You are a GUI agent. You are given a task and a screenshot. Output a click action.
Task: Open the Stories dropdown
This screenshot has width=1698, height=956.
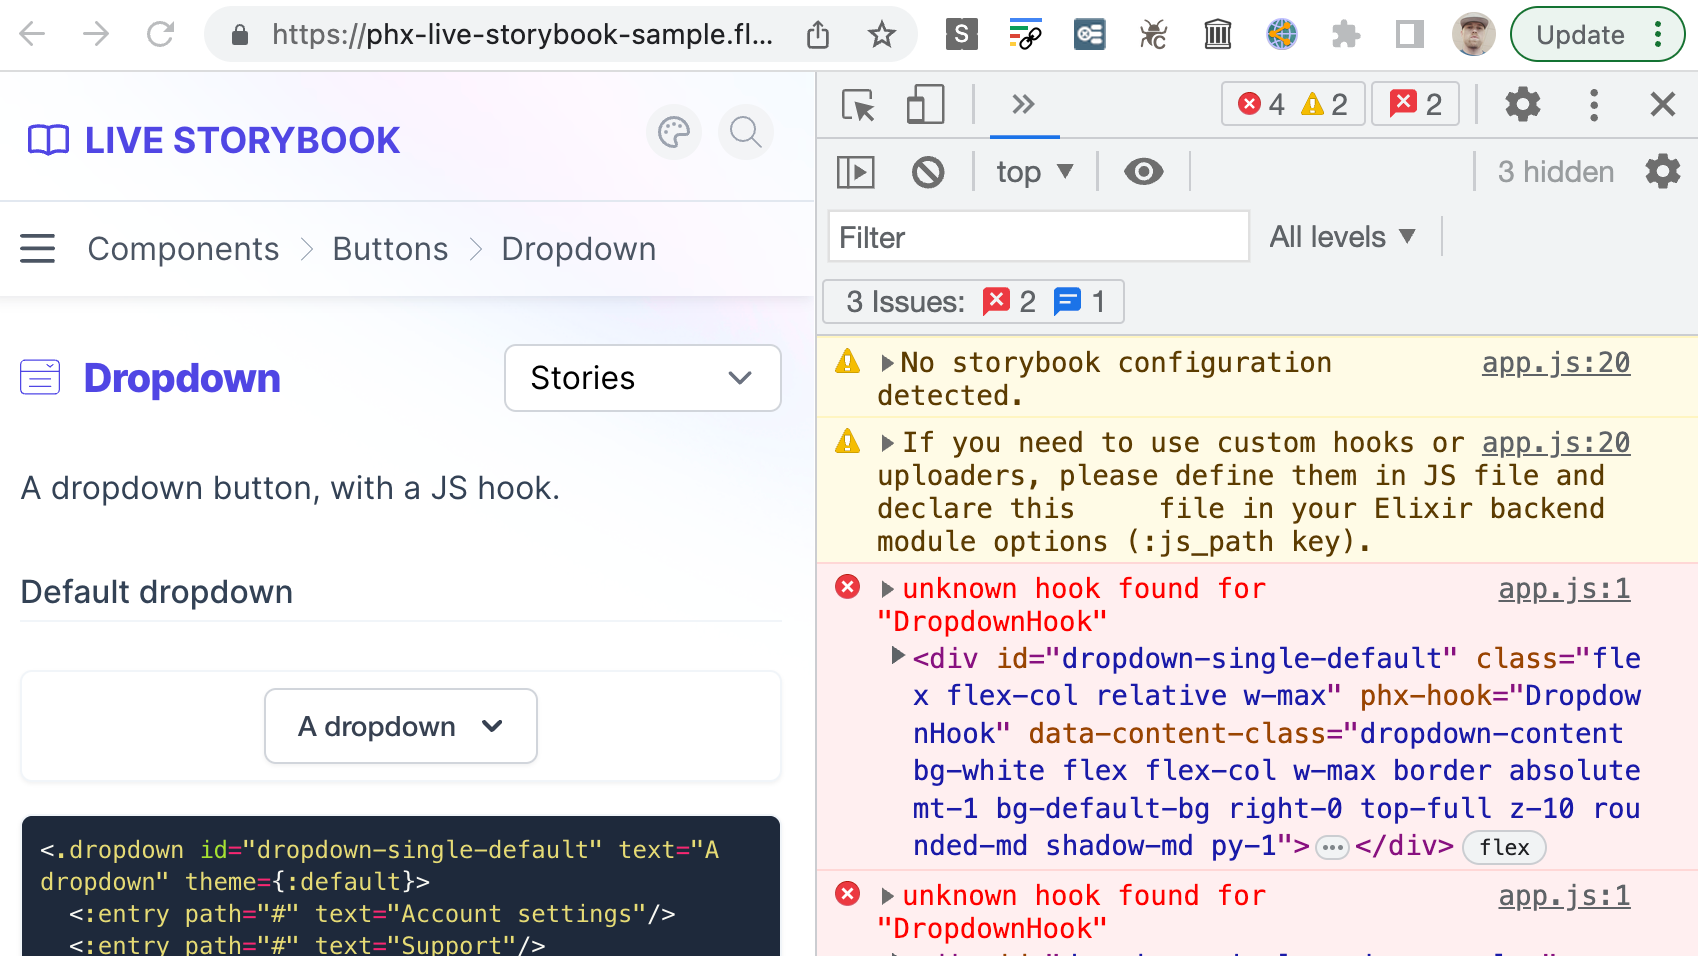point(642,378)
